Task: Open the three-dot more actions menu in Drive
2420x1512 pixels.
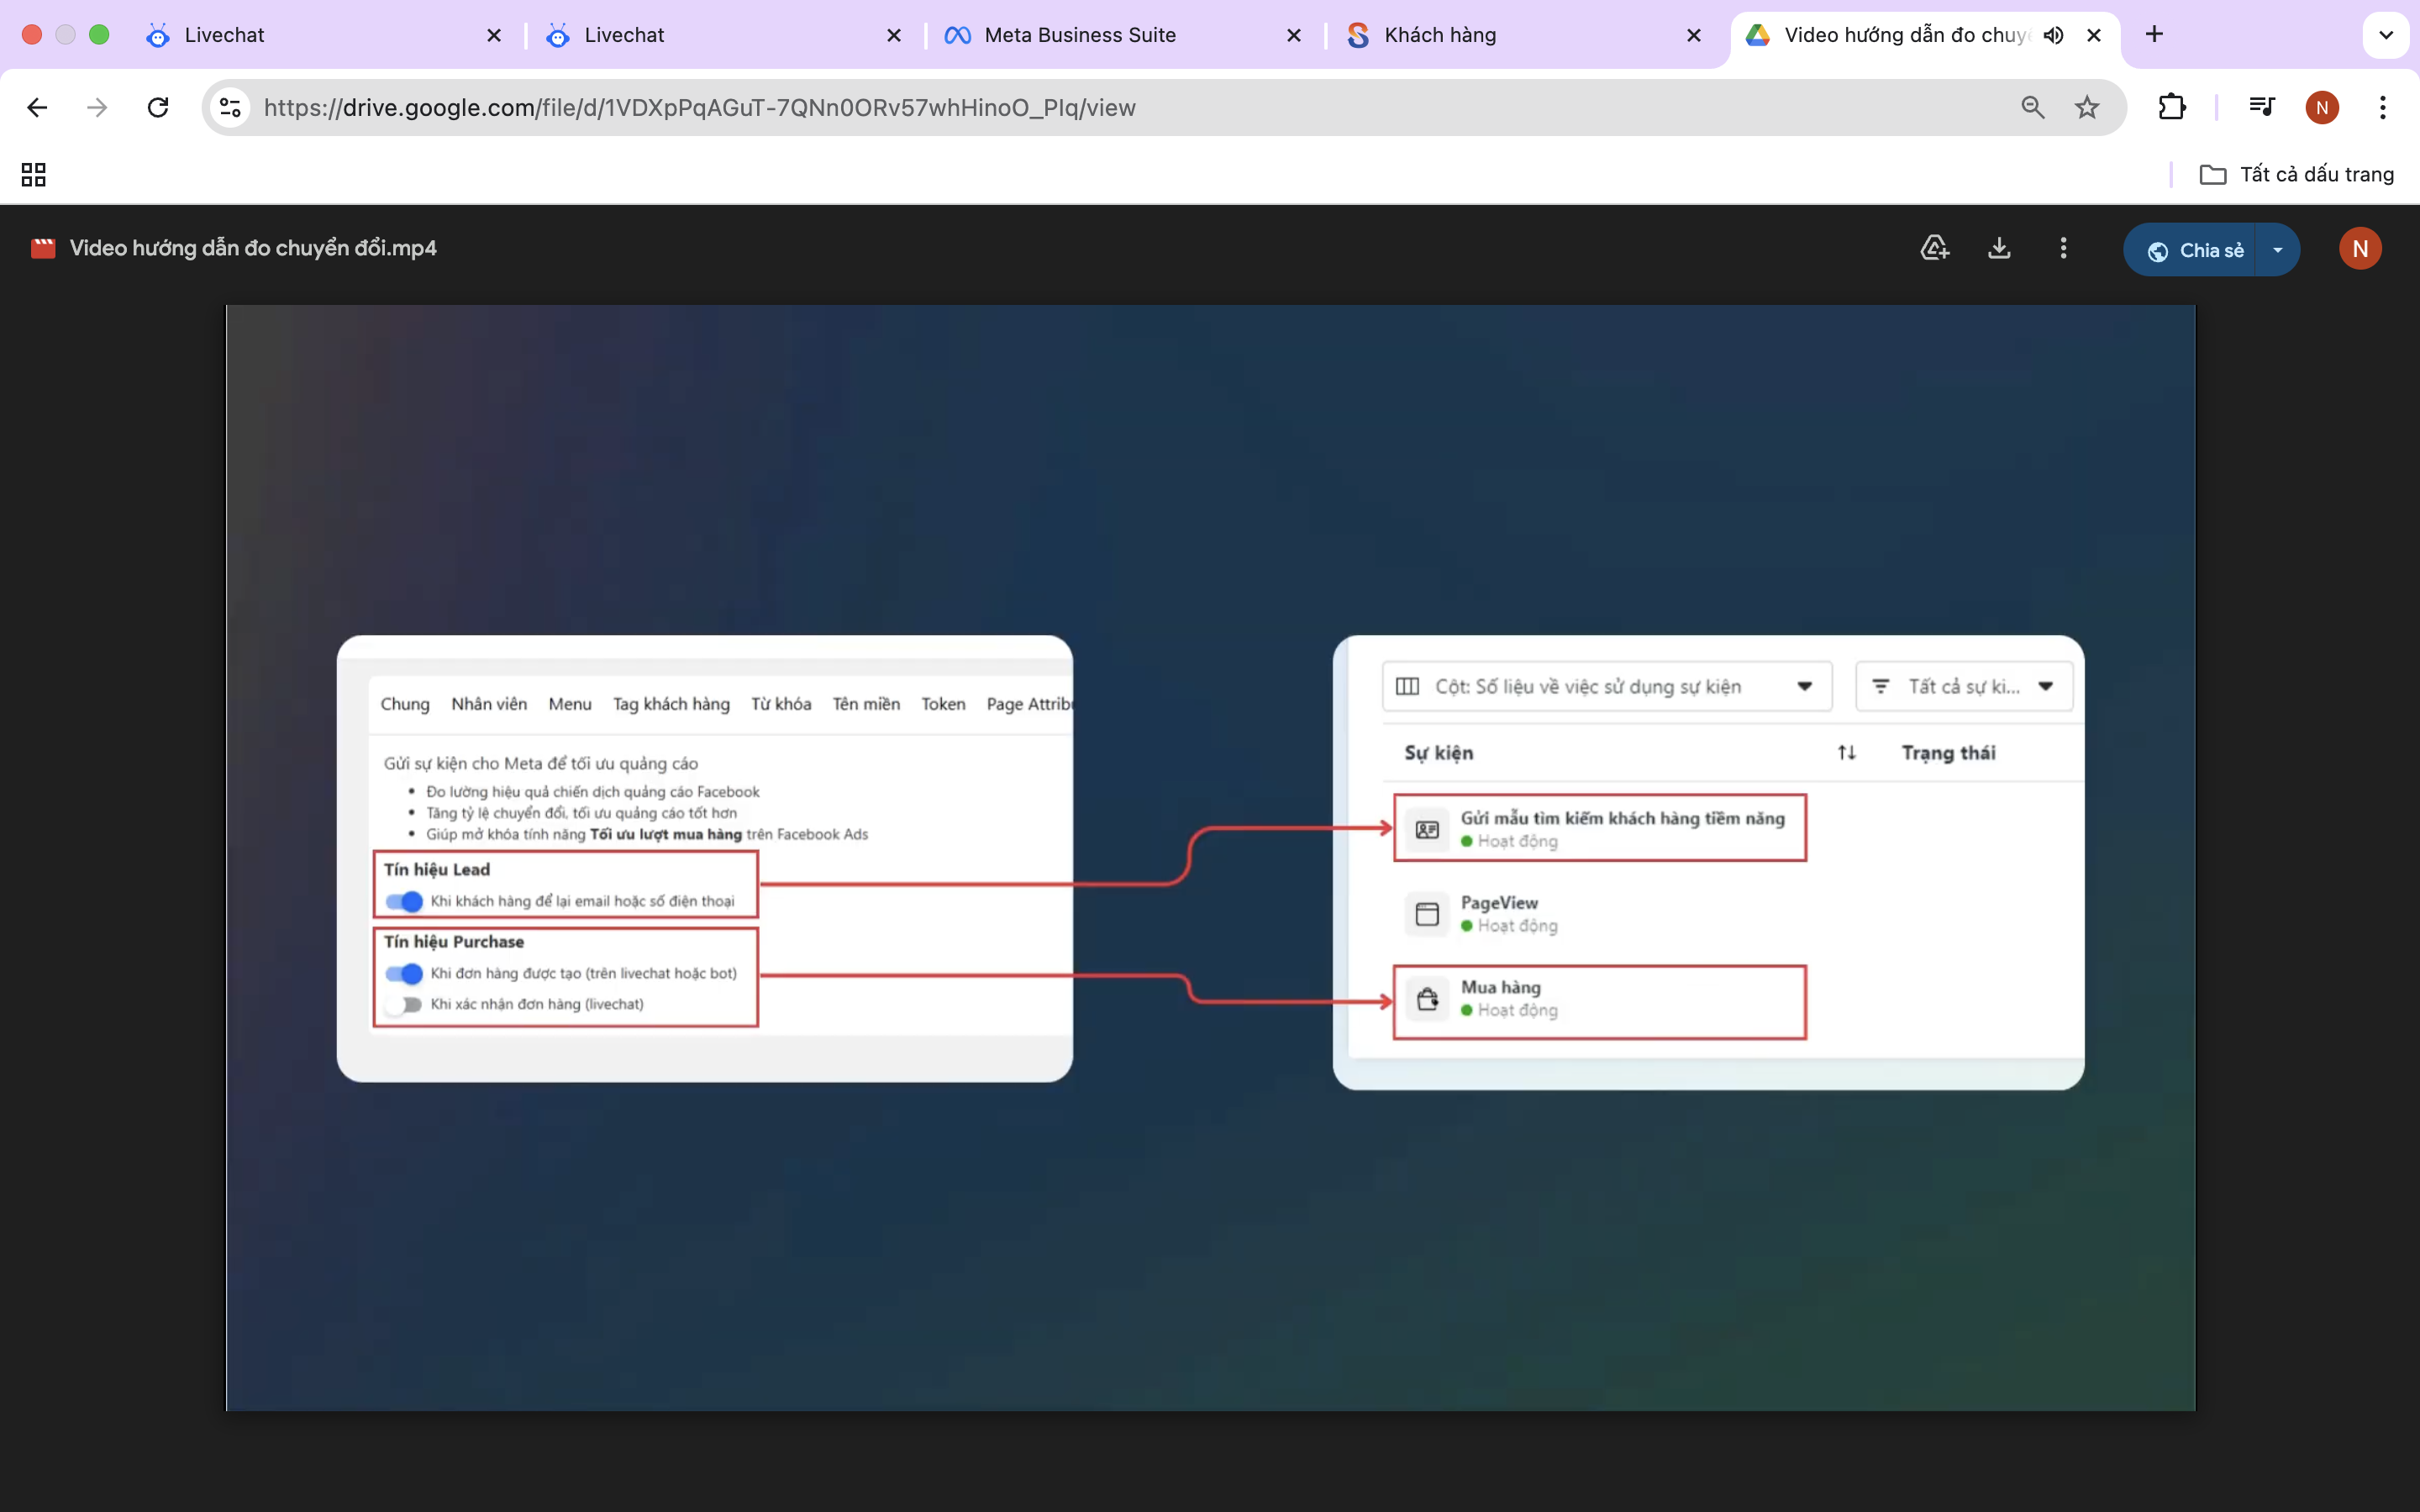Action: [2063, 248]
